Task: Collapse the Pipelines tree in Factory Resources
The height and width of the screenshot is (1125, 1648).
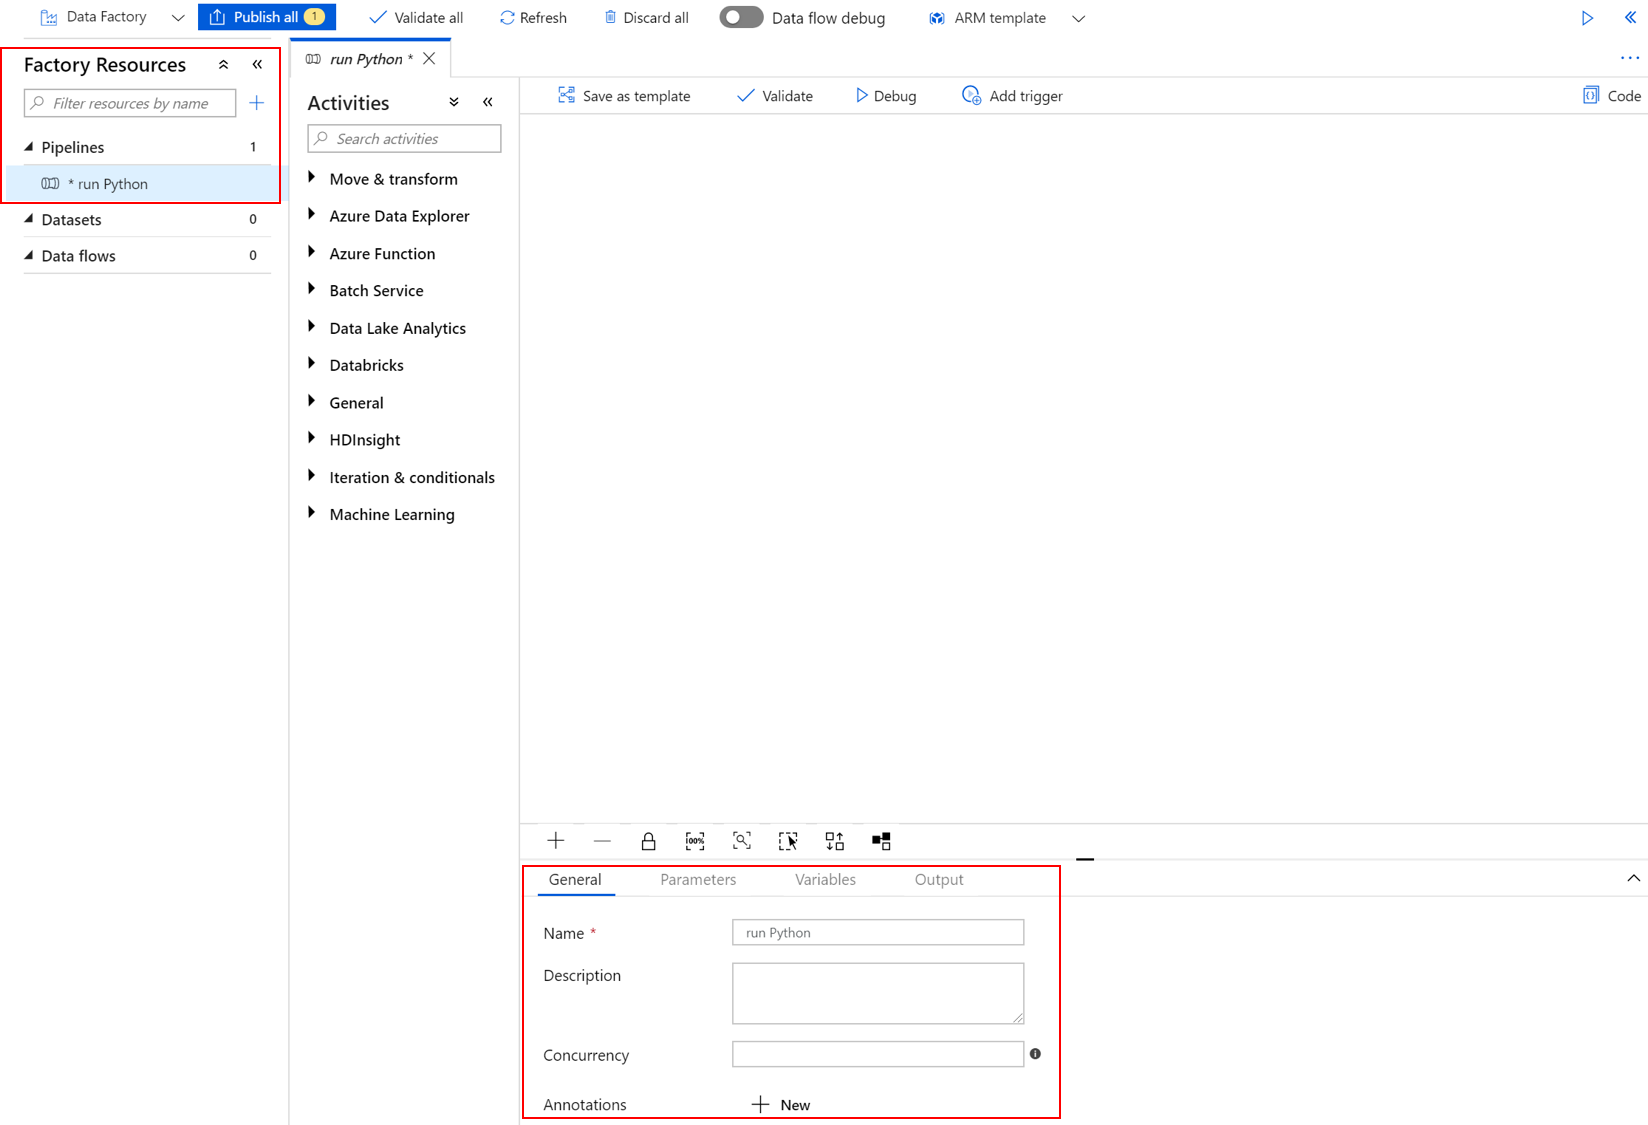Action: point(30,147)
